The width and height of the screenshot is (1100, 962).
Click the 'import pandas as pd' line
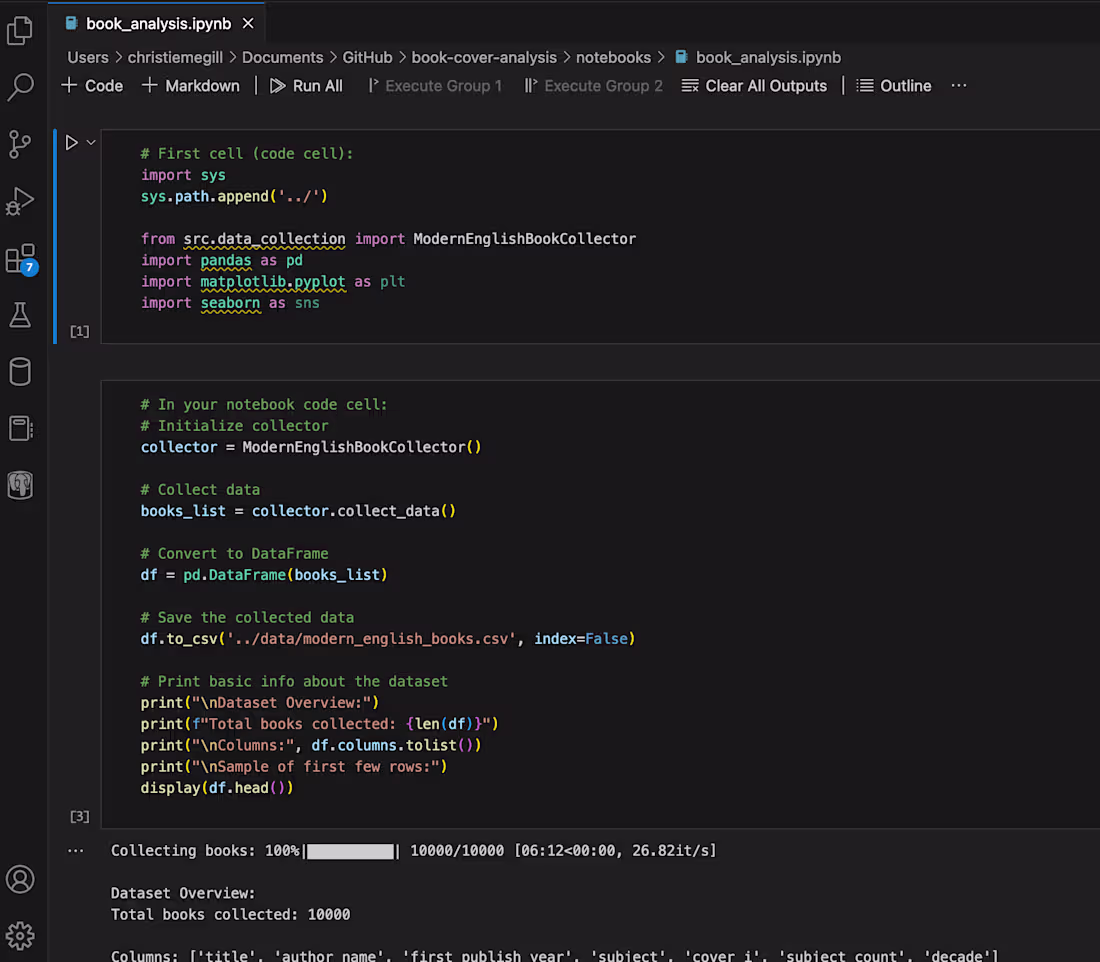[x=222, y=260]
